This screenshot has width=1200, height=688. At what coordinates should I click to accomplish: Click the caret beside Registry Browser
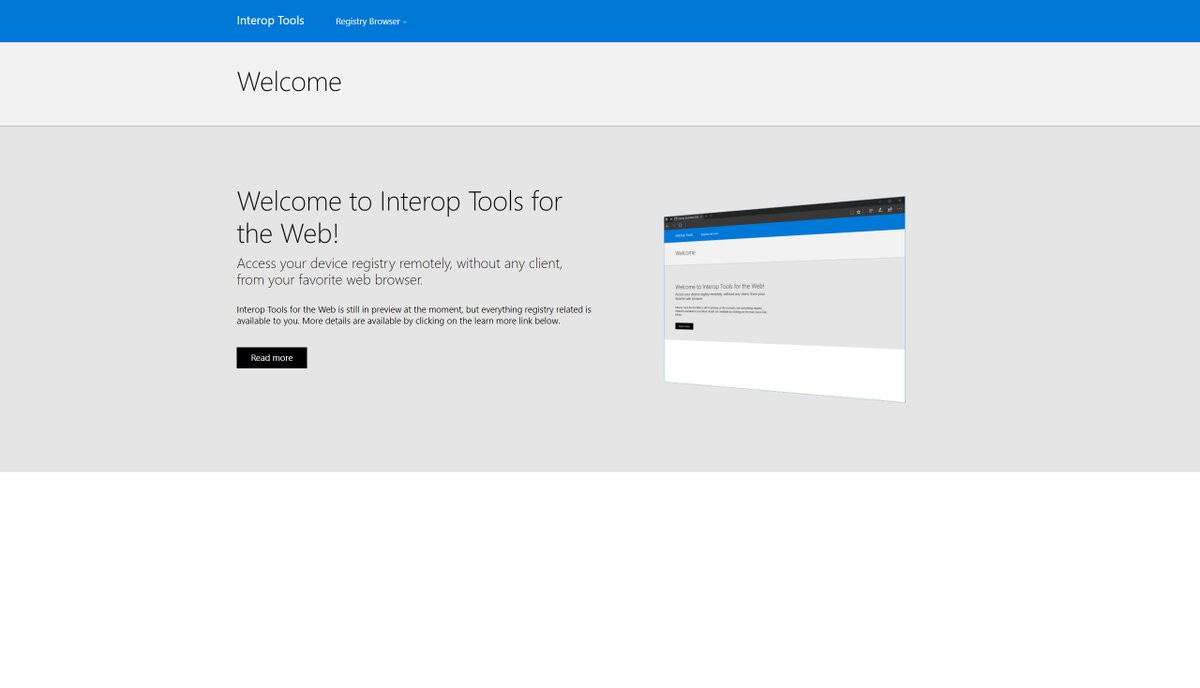(405, 22)
